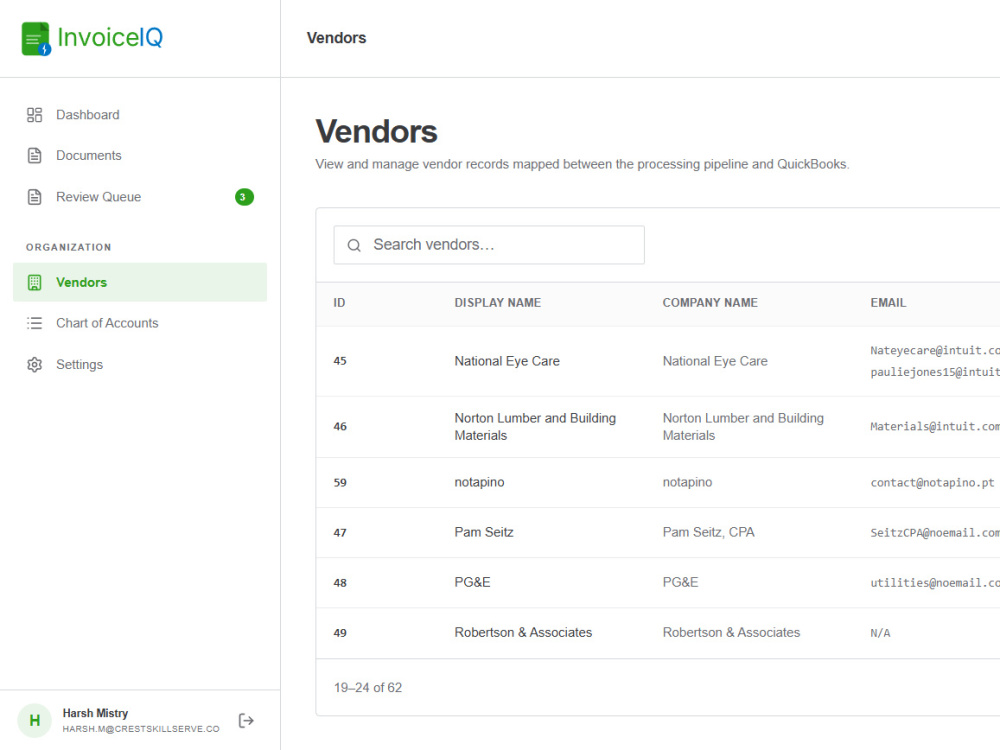The width and height of the screenshot is (1000, 750).
Task: Click the Vendors top bar title
Action: pos(336,38)
